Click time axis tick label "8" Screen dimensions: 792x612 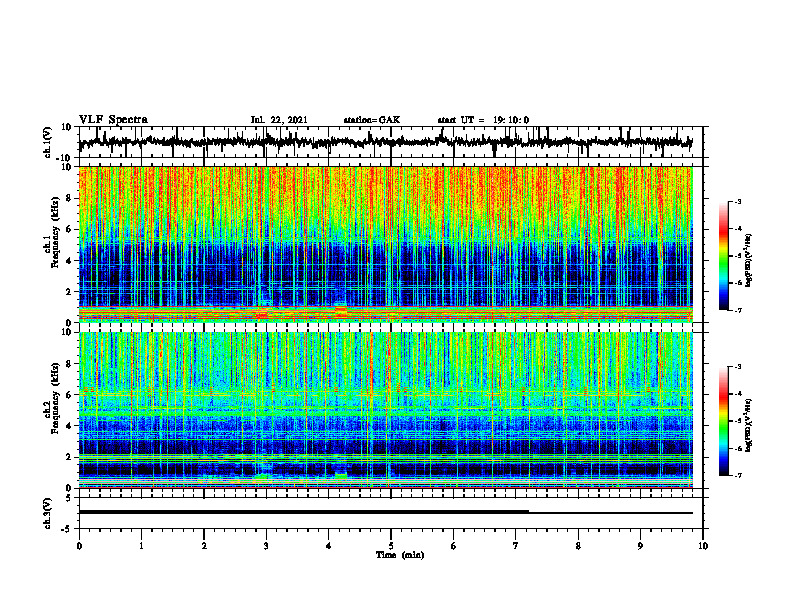coord(578,546)
